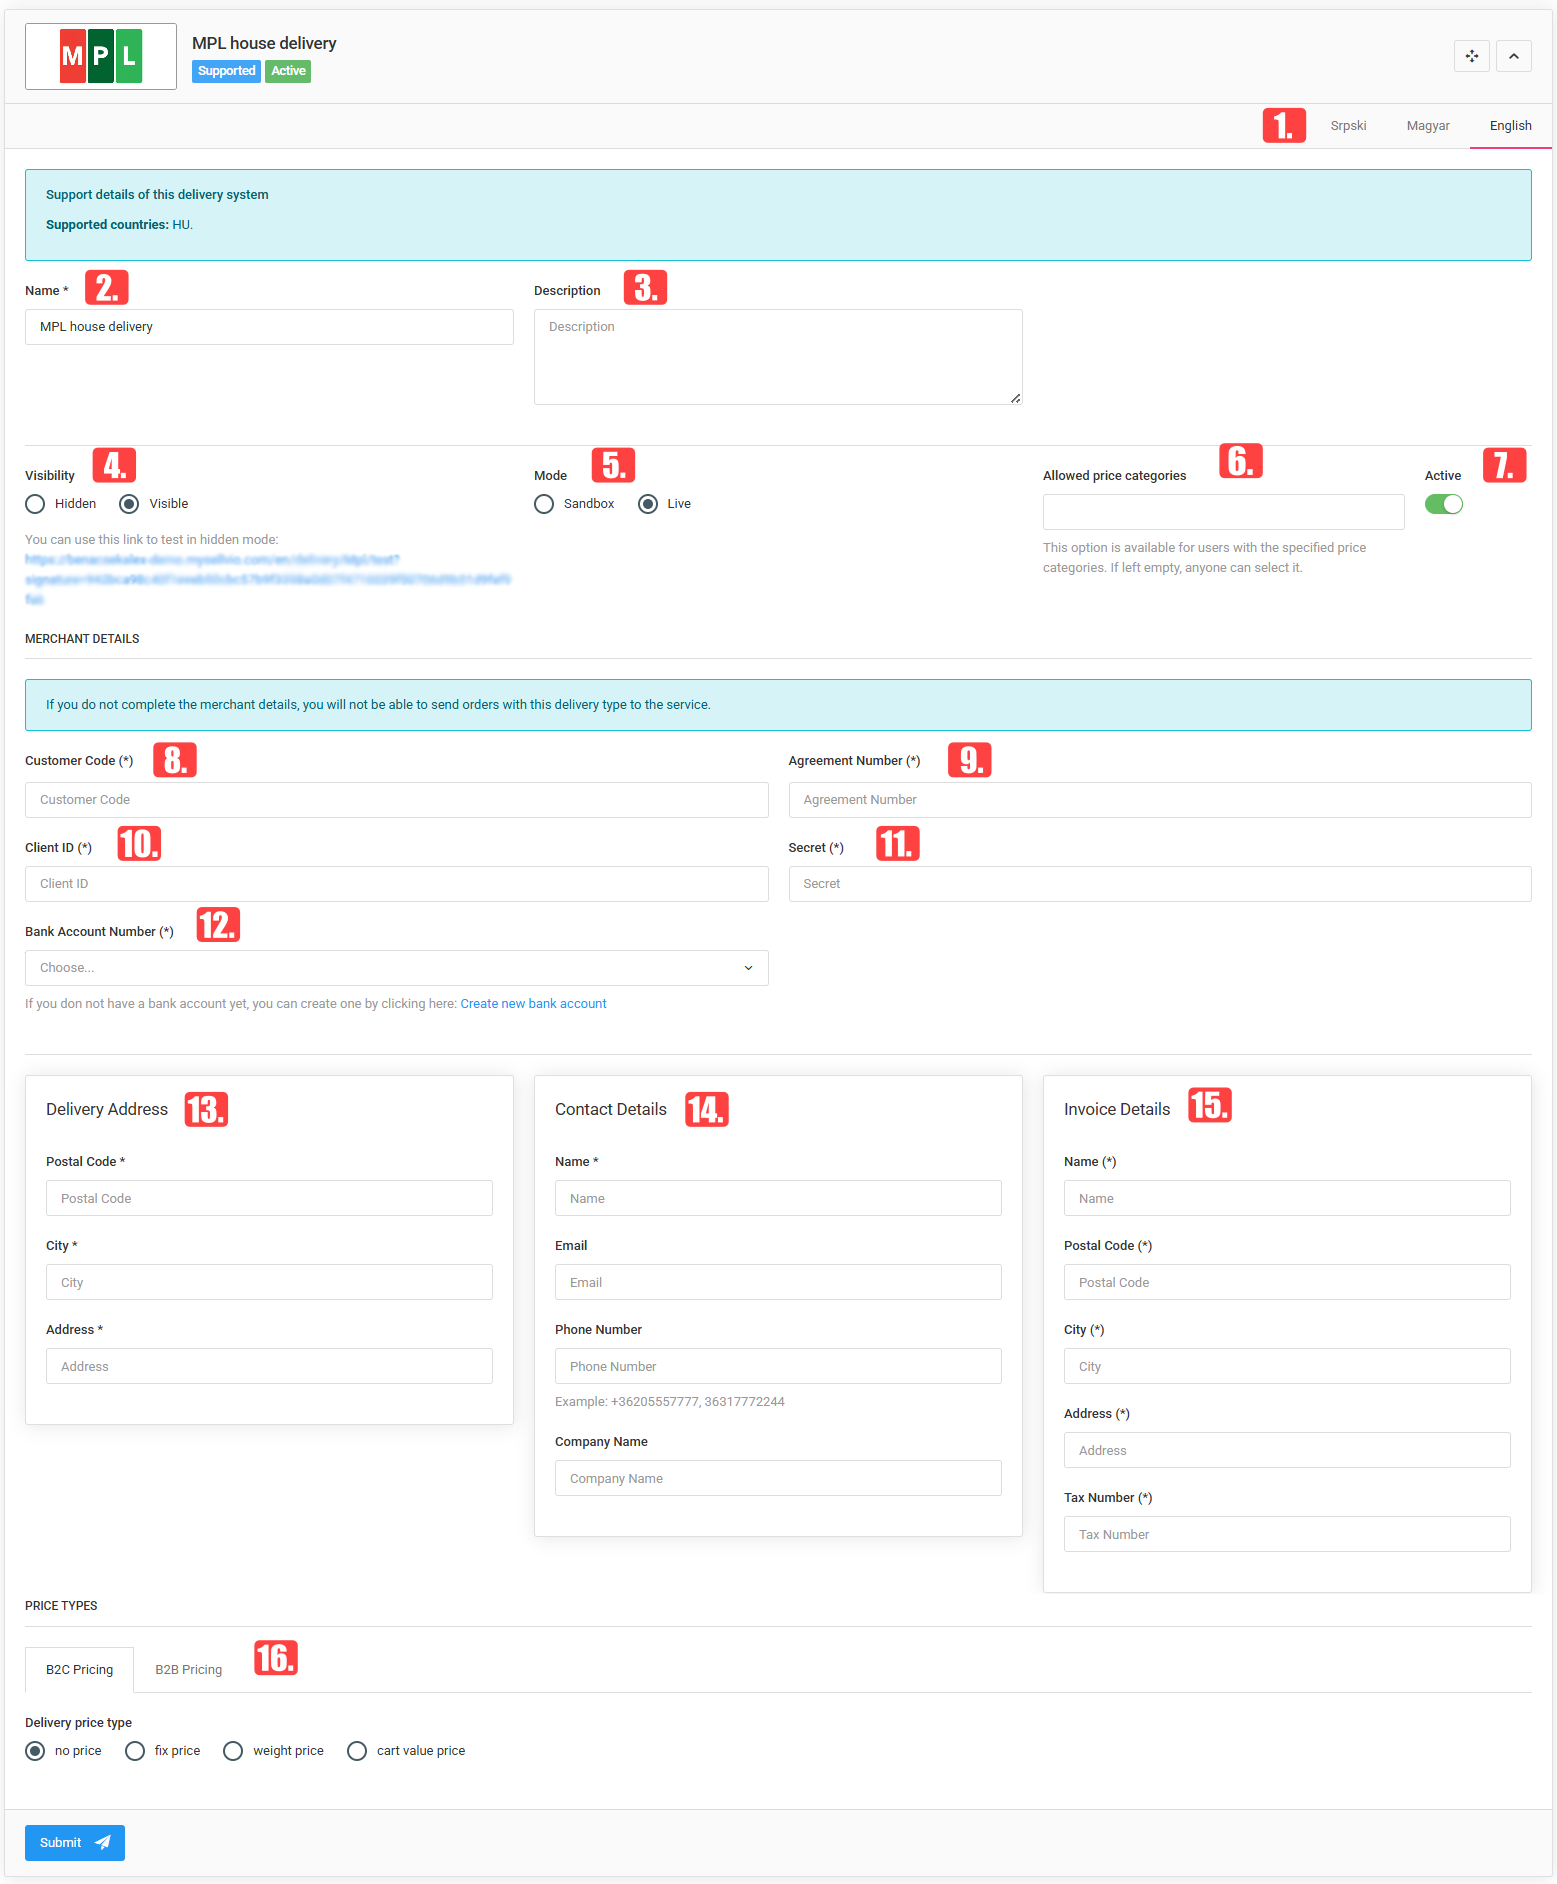Click the Allowed price categories selector

(1223, 512)
